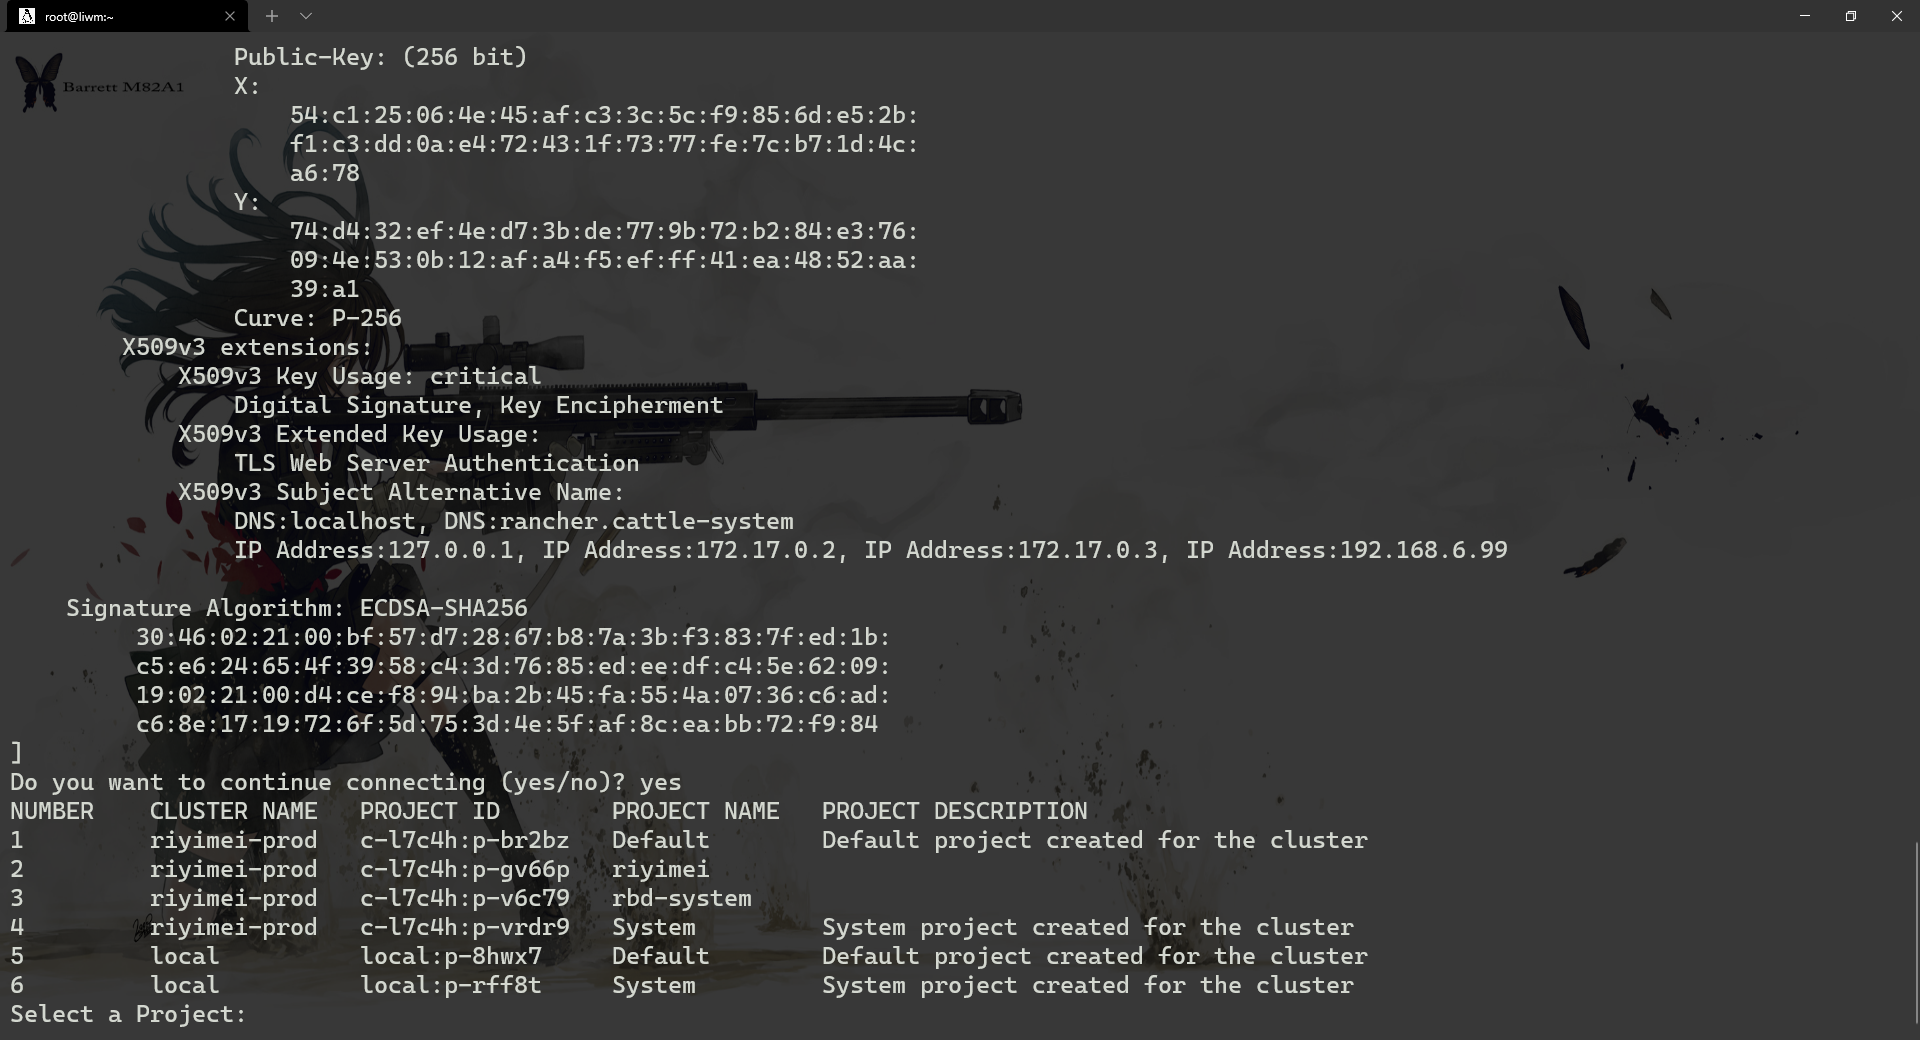Open a new terminal tab with plus button

(x=272, y=16)
